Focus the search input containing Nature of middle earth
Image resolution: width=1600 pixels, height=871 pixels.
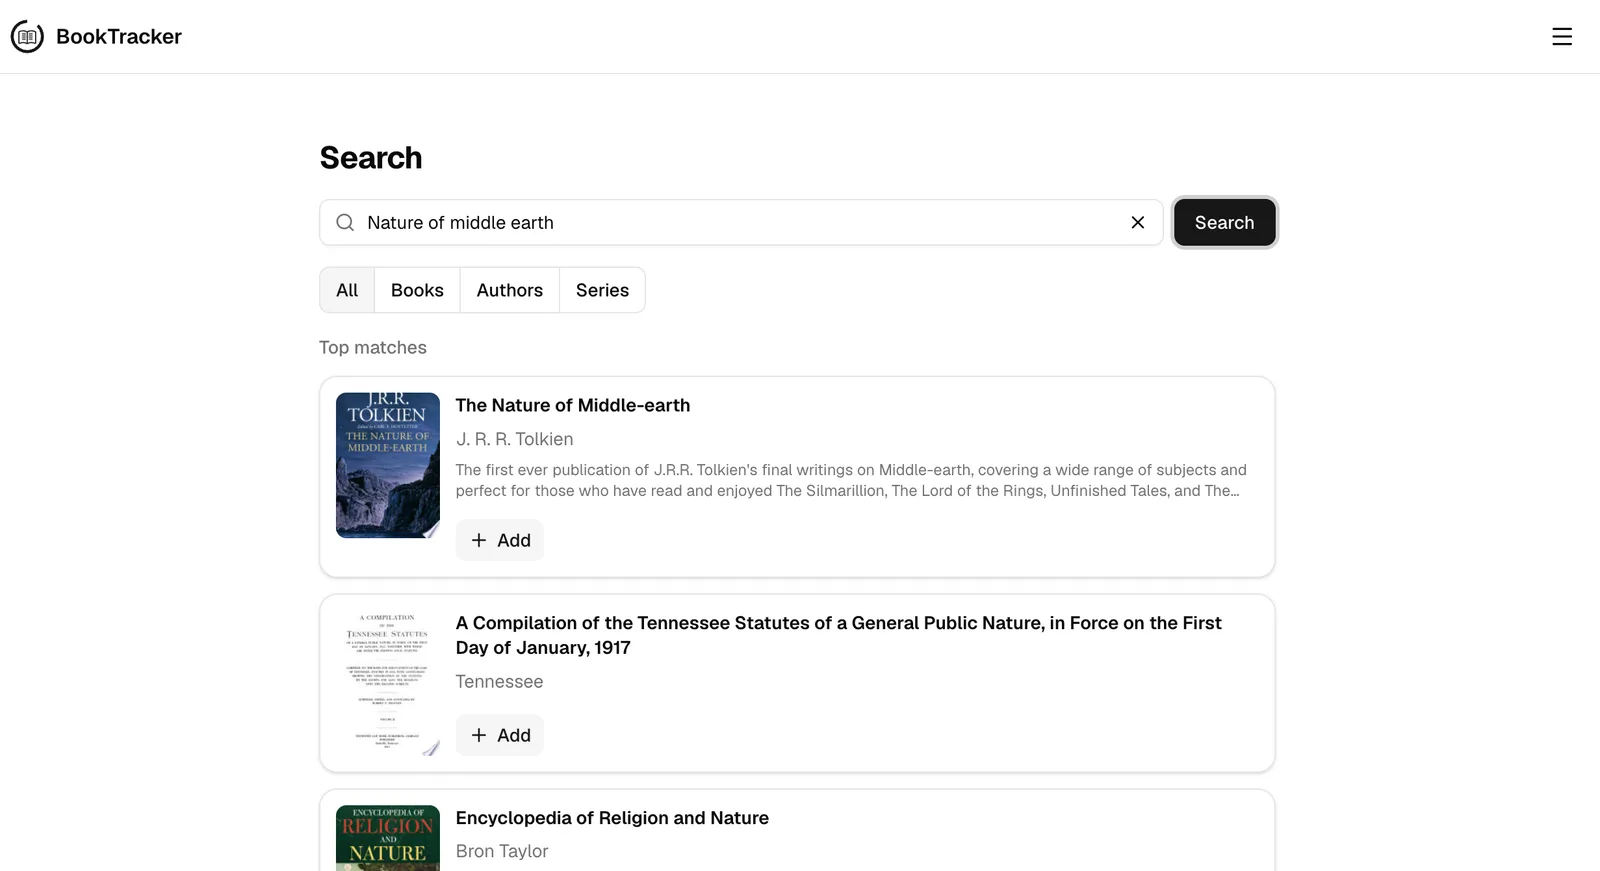coord(740,222)
